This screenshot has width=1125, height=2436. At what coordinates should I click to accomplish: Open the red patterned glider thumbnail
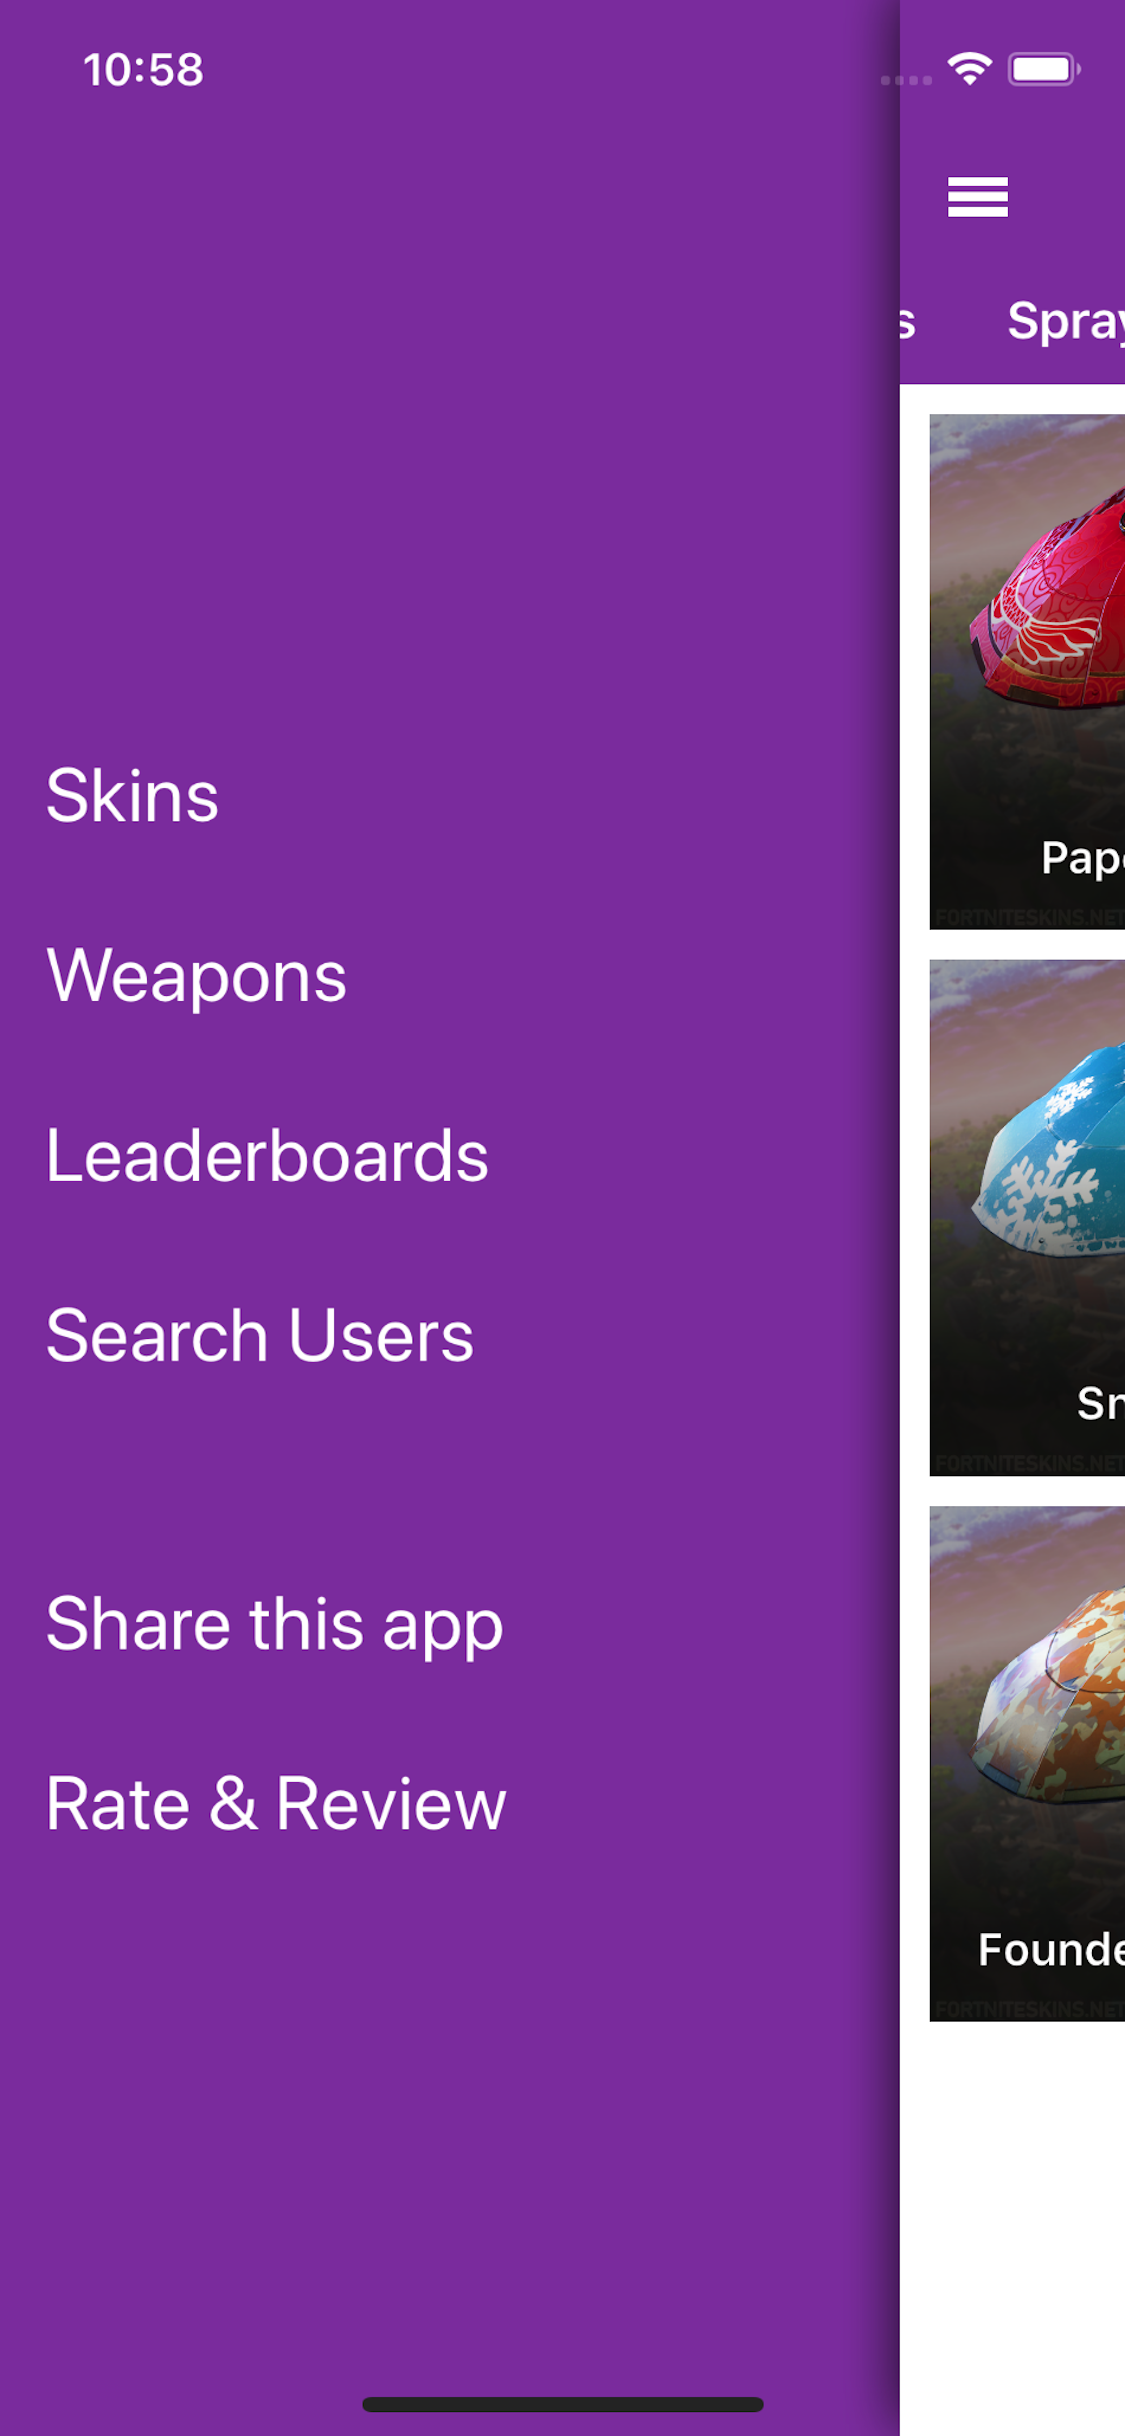click(1027, 671)
